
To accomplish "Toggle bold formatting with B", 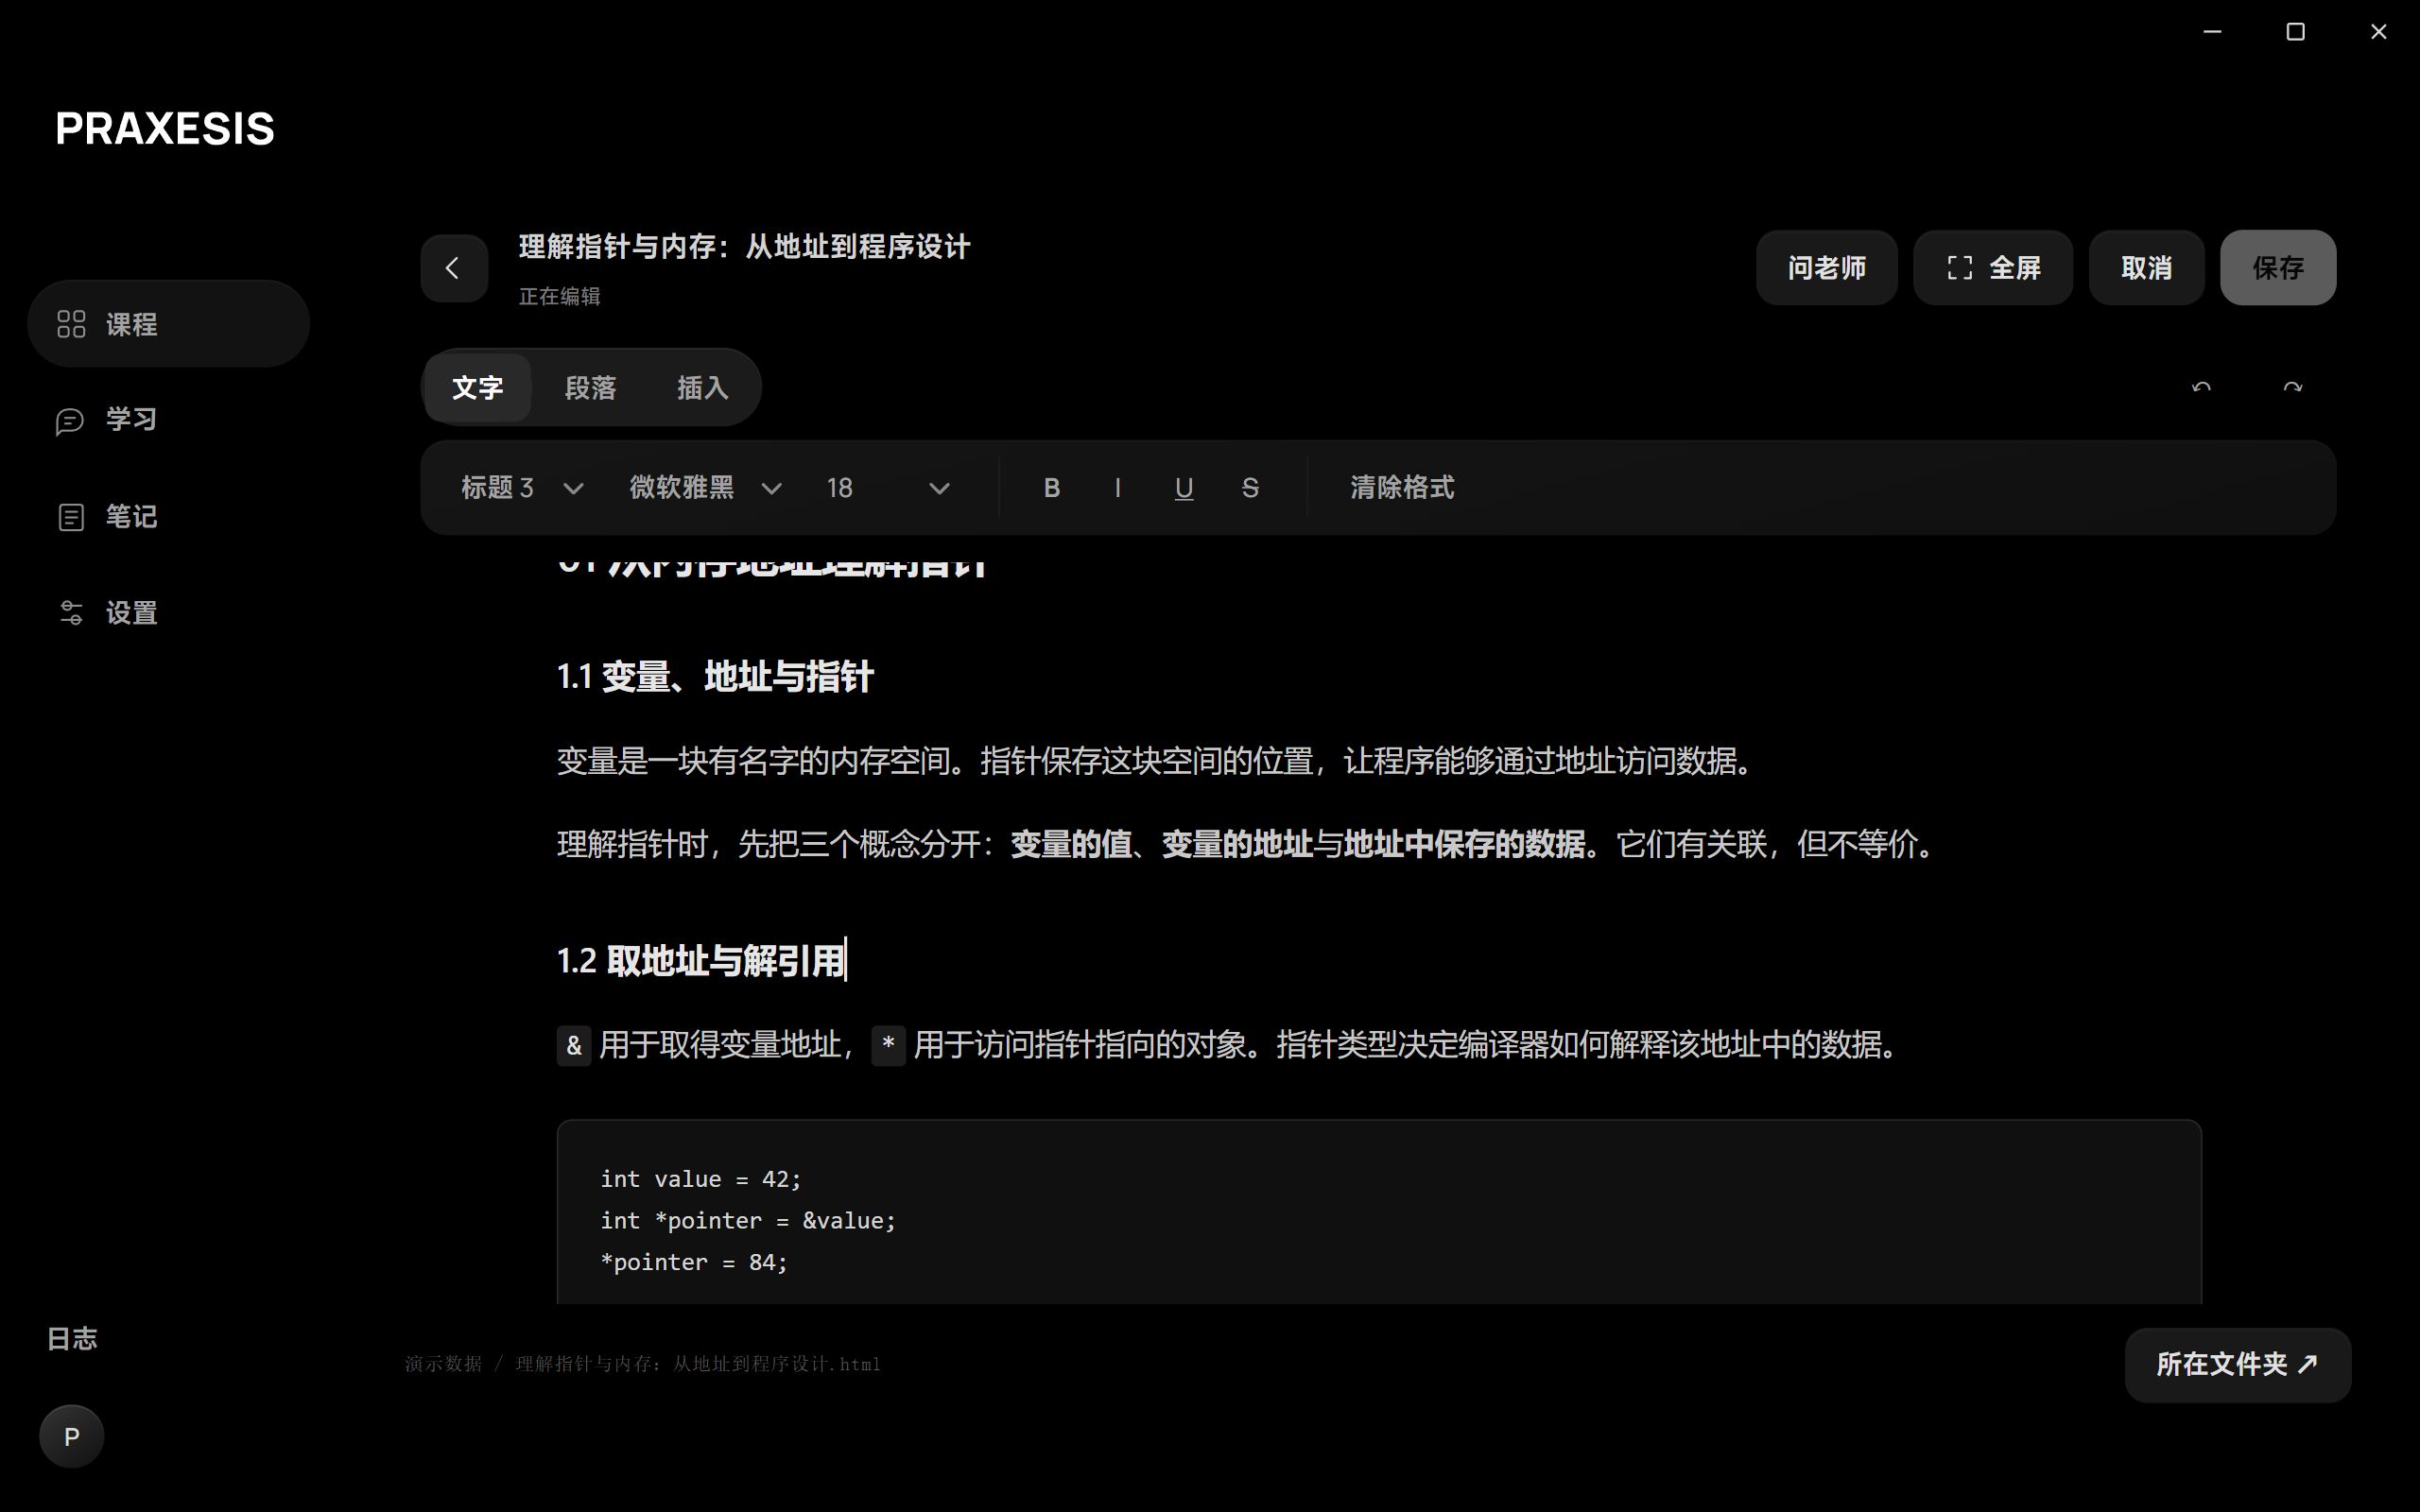I will click(1051, 488).
